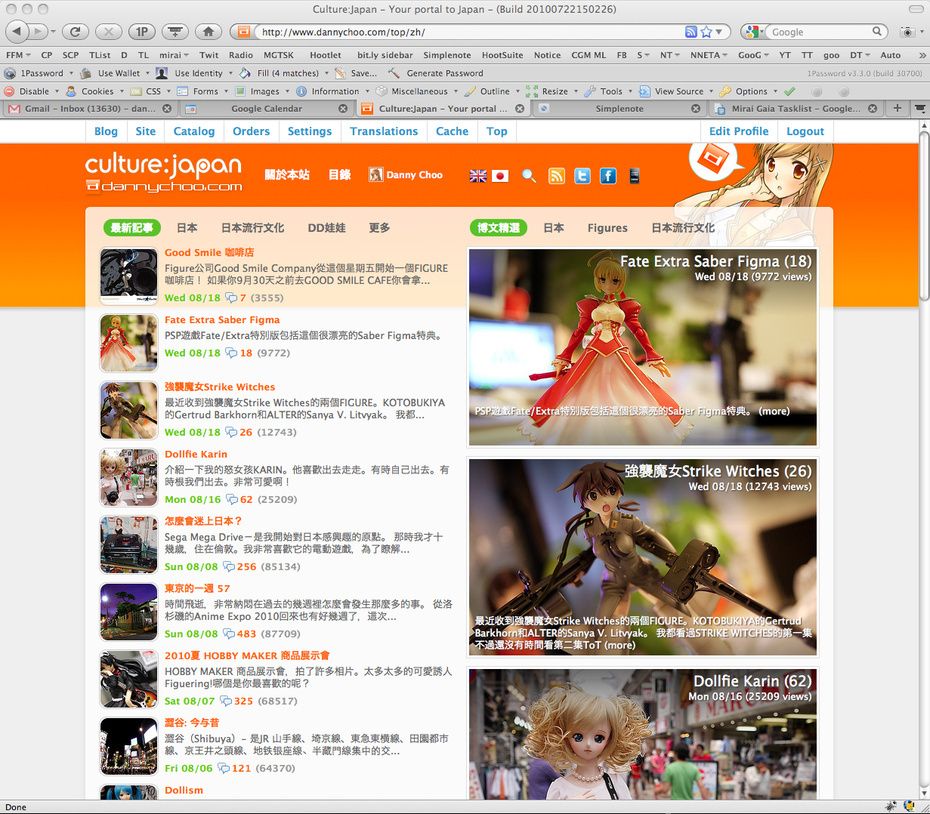
Task: Click the Home toolbar button
Action: [x=208, y=31]
